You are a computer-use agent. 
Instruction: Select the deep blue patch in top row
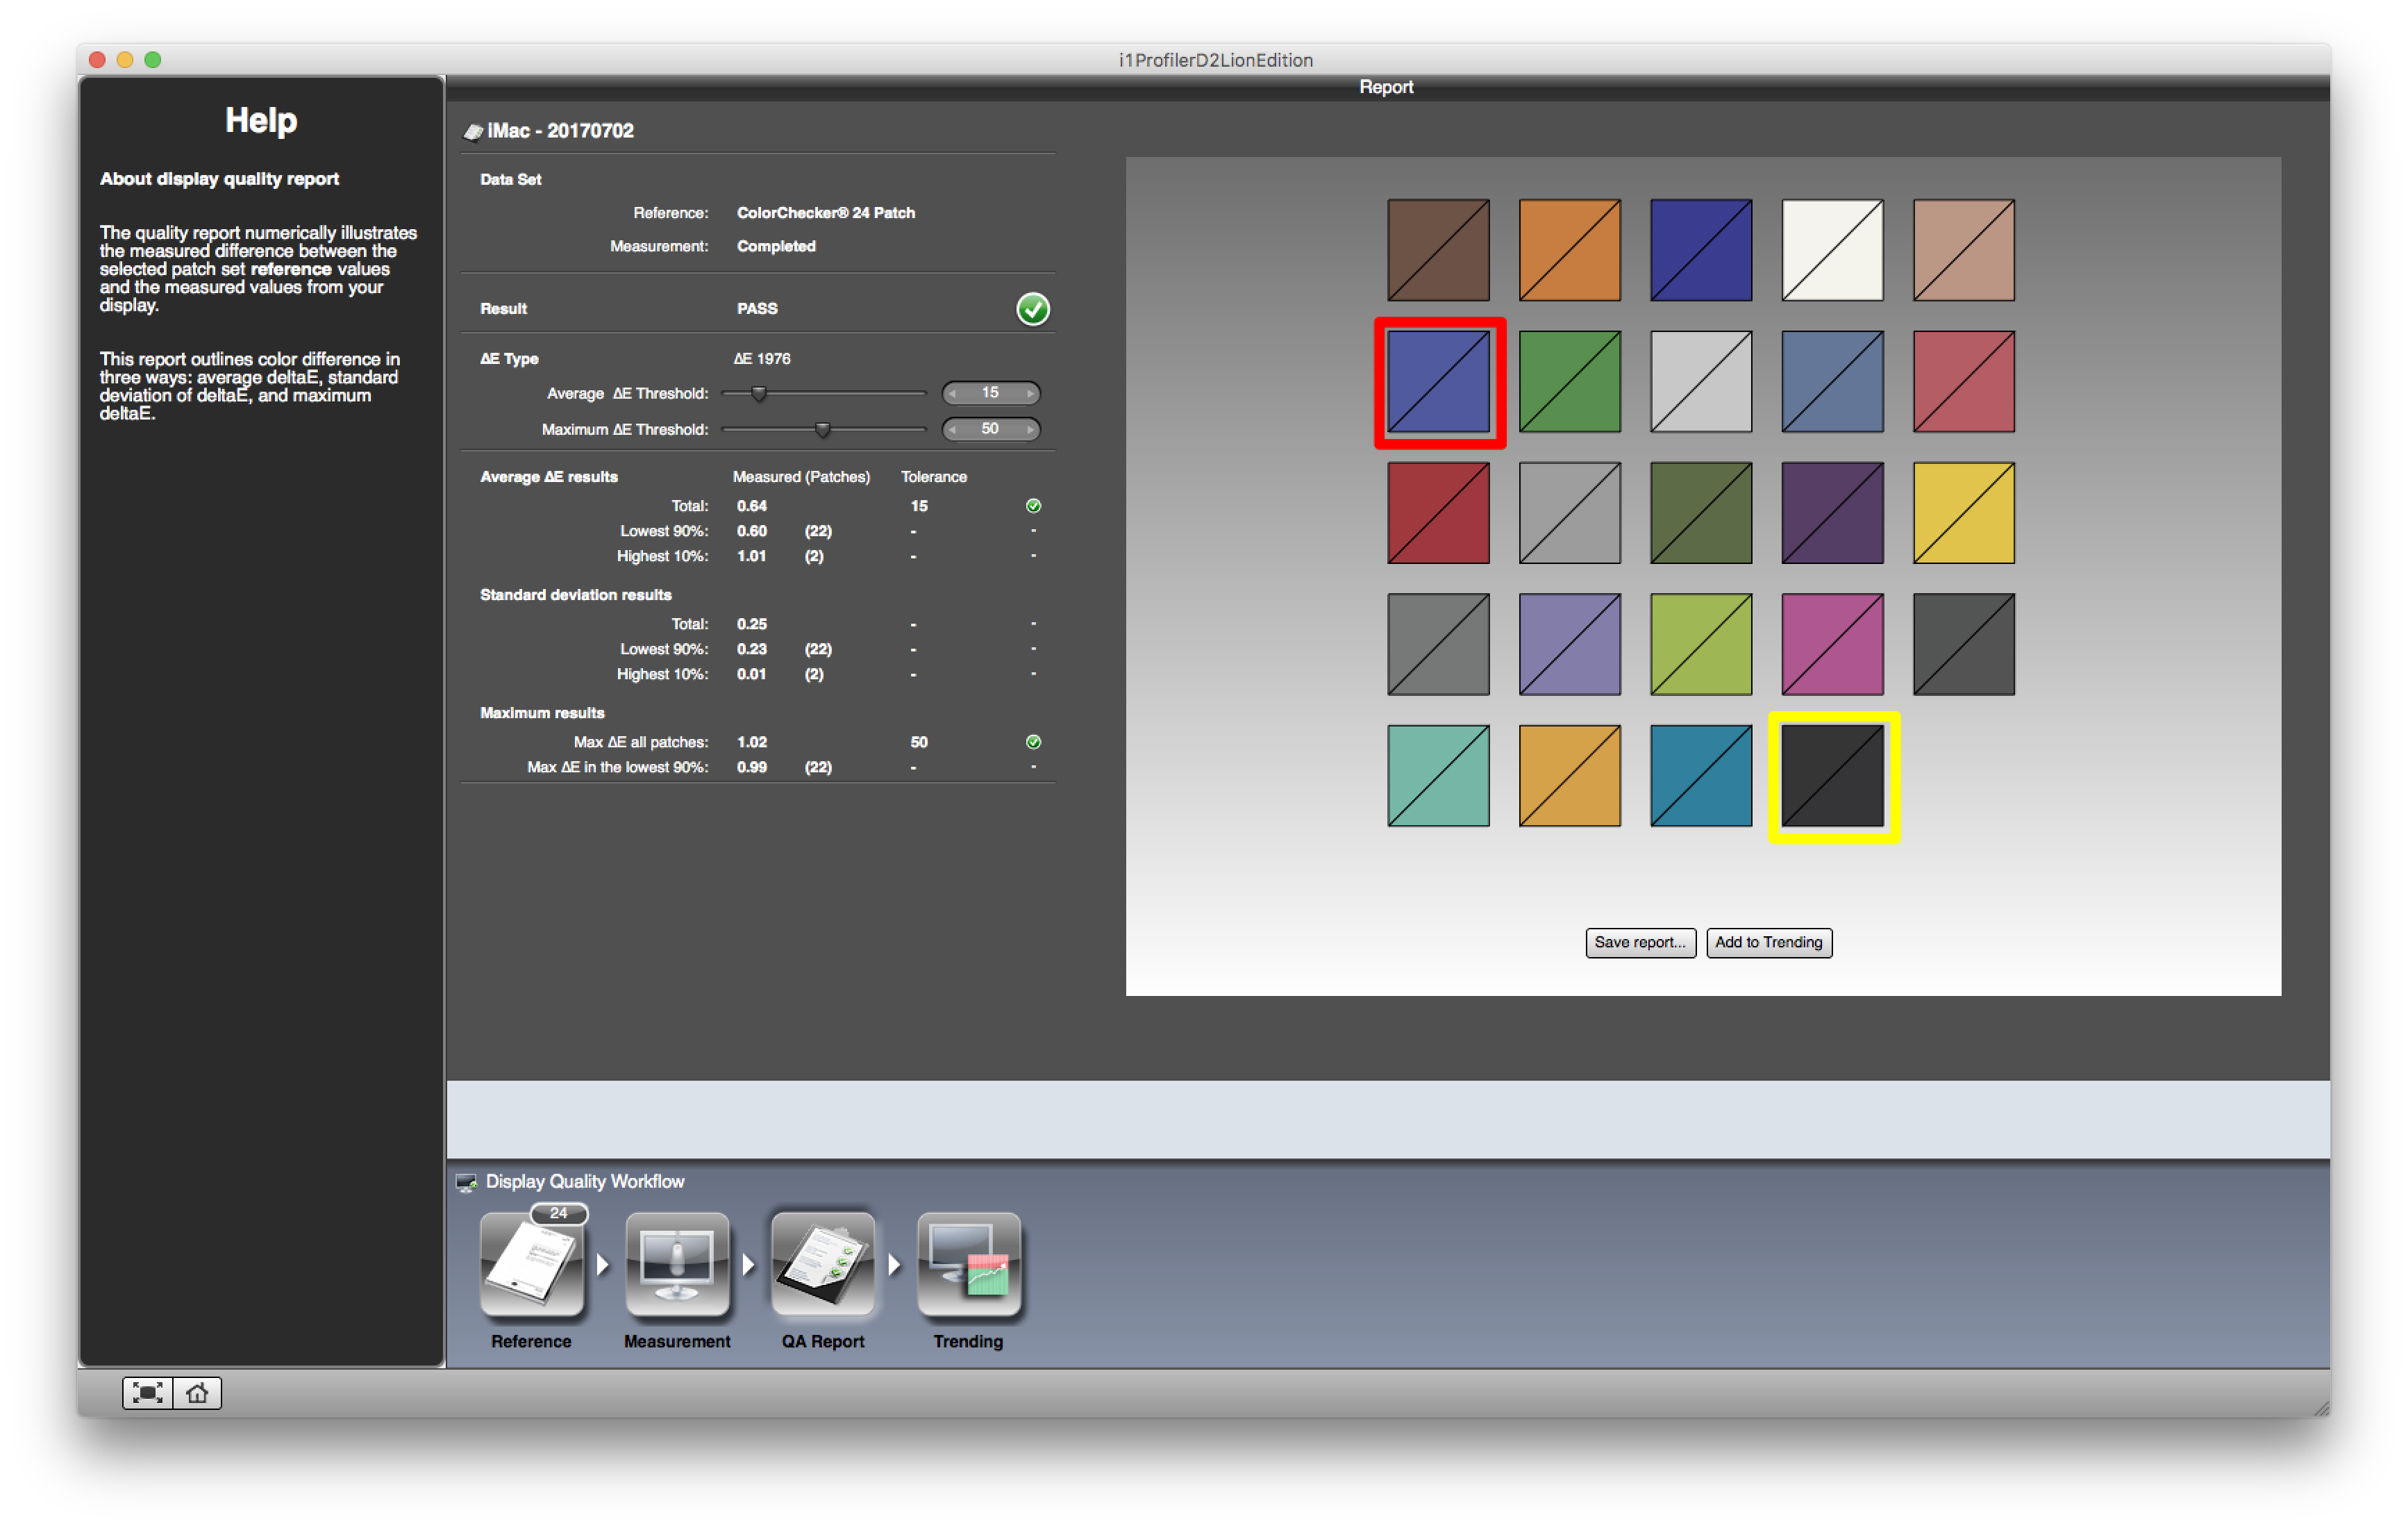(1700, 250)
